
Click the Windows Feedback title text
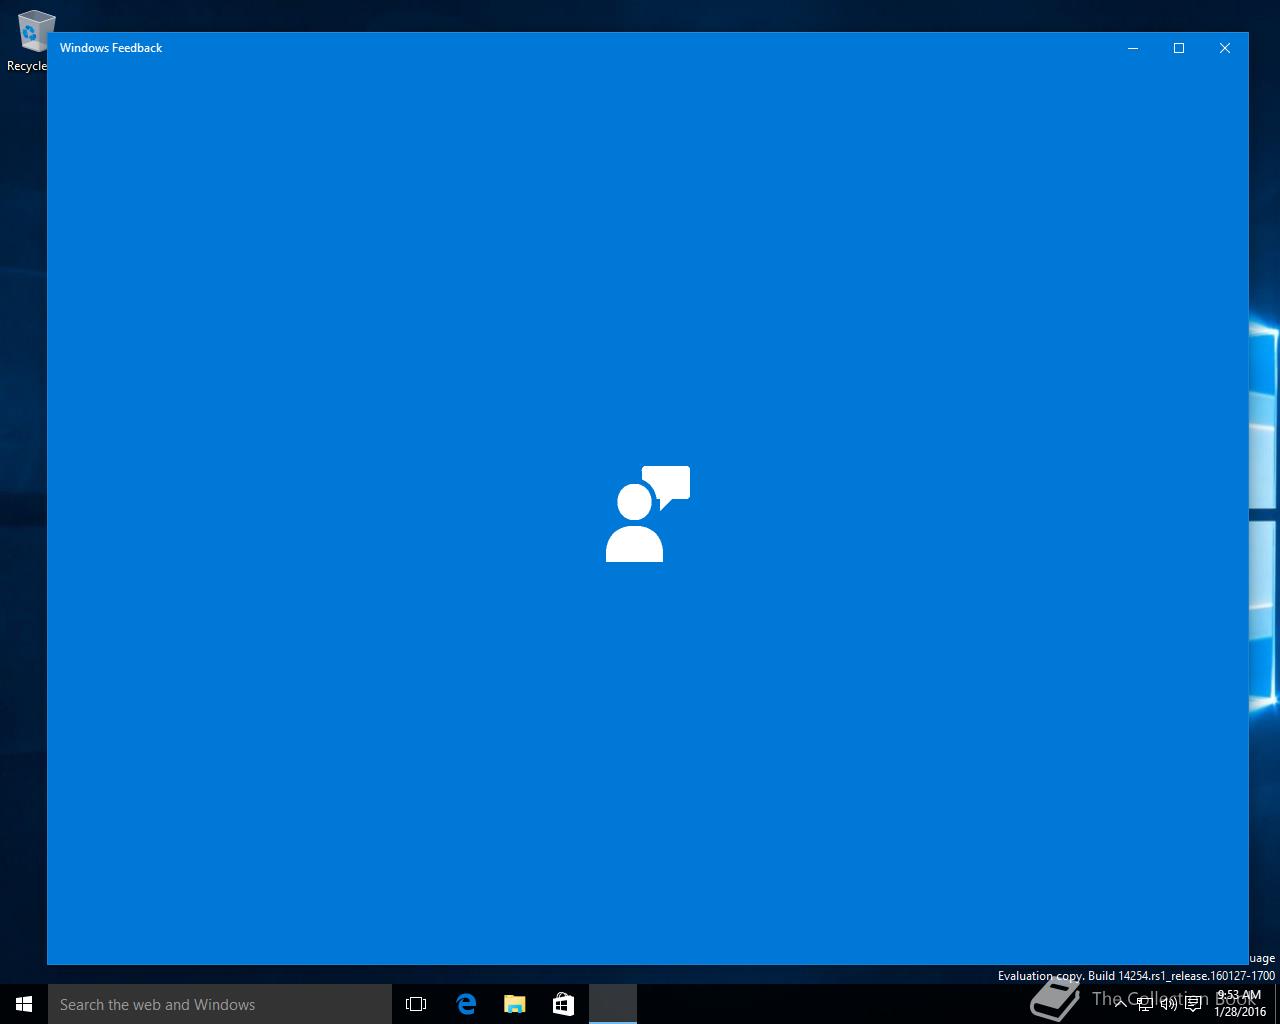pyautogui.click(x=111, y=48)
